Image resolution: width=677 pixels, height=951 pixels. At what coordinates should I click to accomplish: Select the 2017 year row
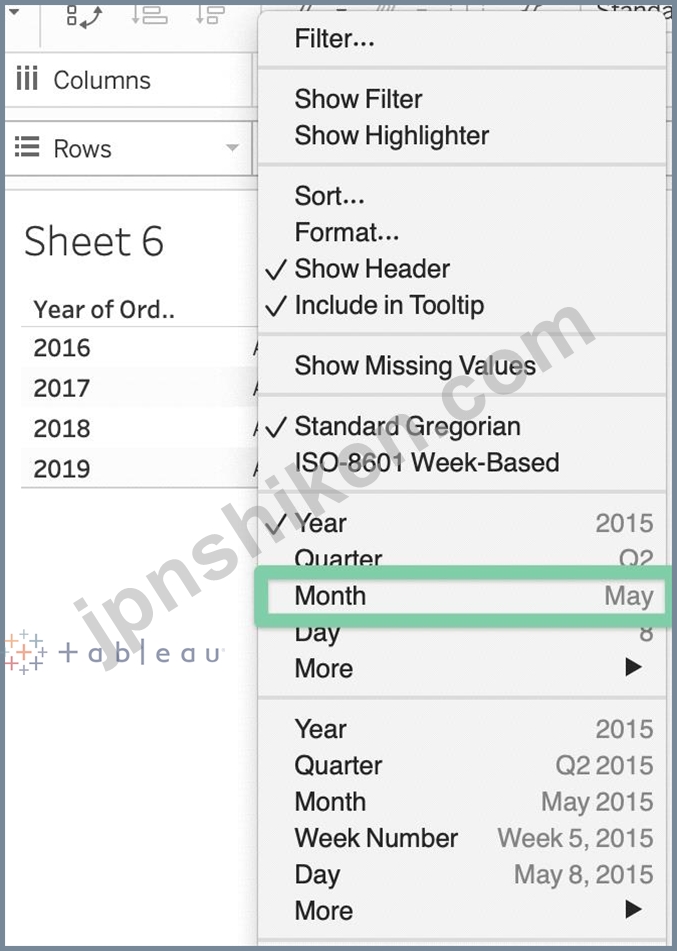point(62,388)
